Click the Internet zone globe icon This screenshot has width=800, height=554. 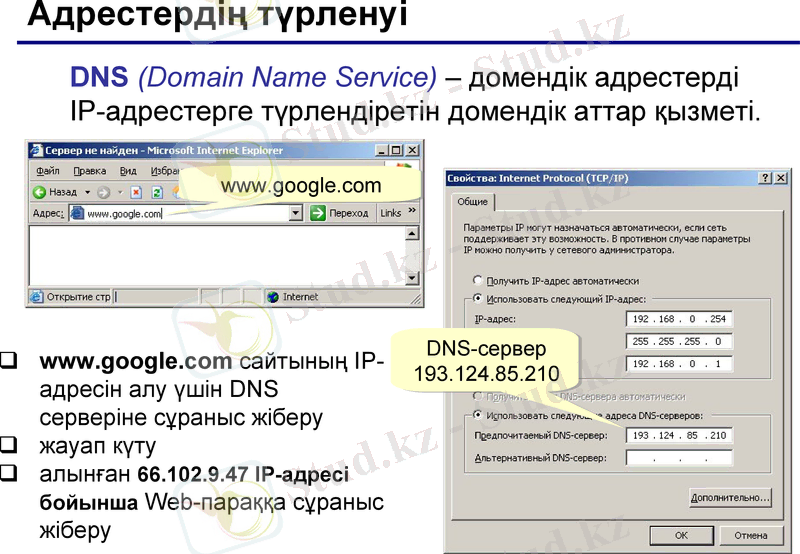click(x=273, y=297)
